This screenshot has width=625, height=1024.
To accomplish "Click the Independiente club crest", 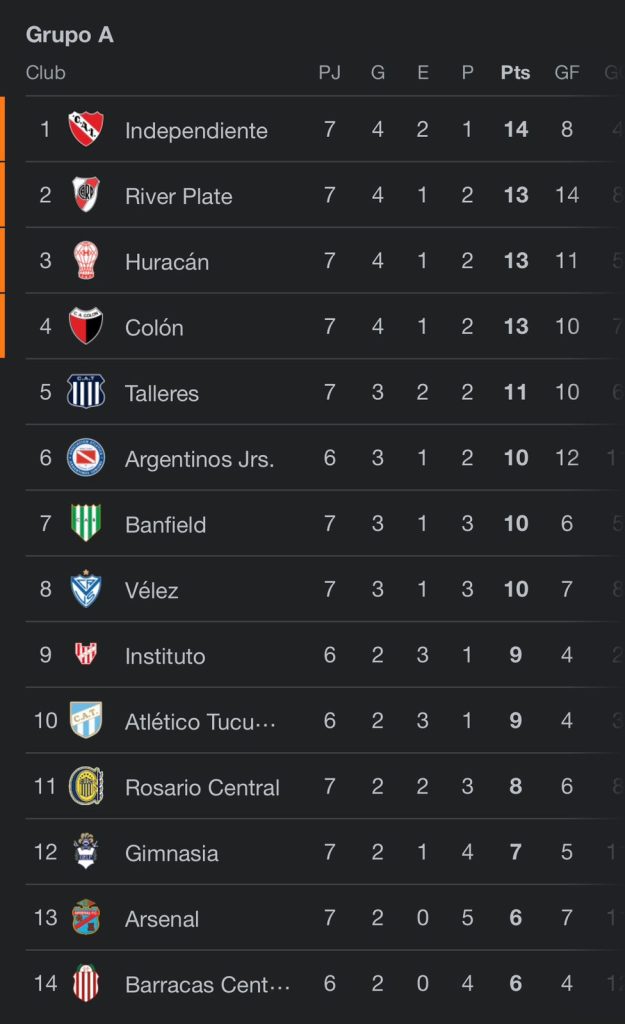I will coord(86,129).
